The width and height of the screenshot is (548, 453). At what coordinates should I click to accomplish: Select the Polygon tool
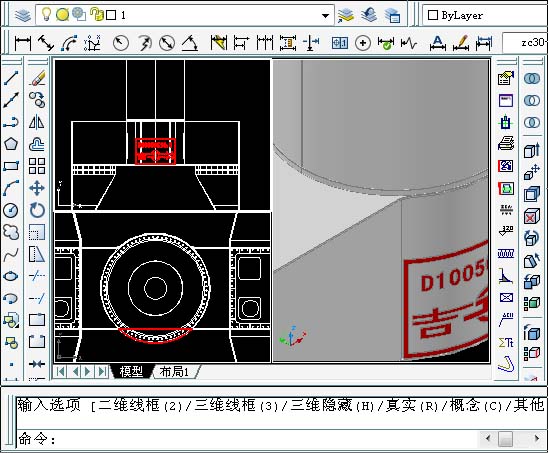(11, 144)
